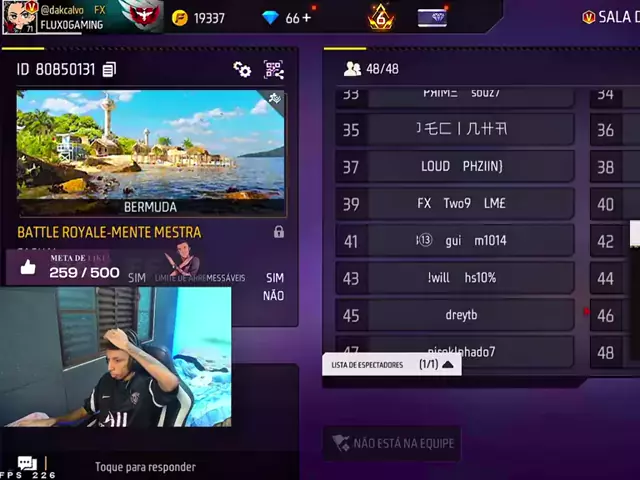Tap the Toque para responder field
Viewport: 640px width, 480px height.
(145, 467)
